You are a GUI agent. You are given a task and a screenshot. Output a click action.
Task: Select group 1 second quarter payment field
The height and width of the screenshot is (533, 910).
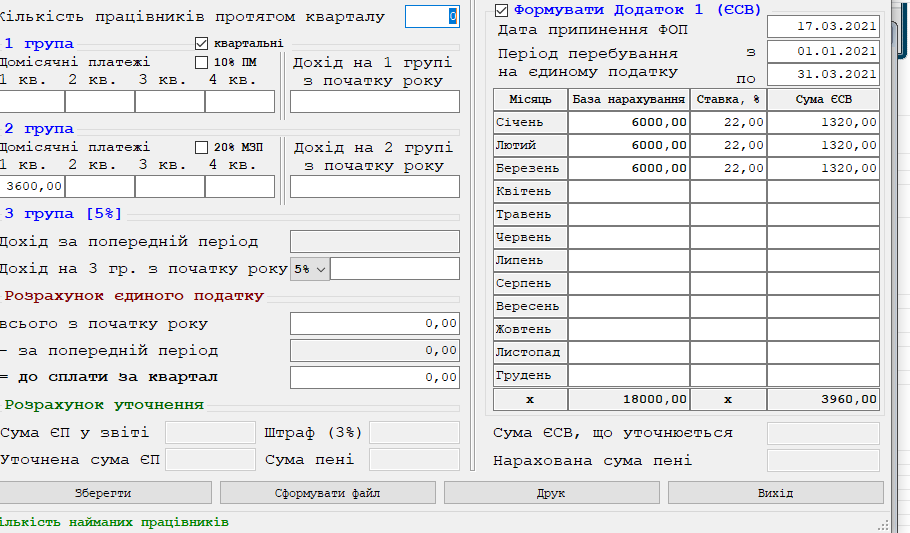coord(100,102)
